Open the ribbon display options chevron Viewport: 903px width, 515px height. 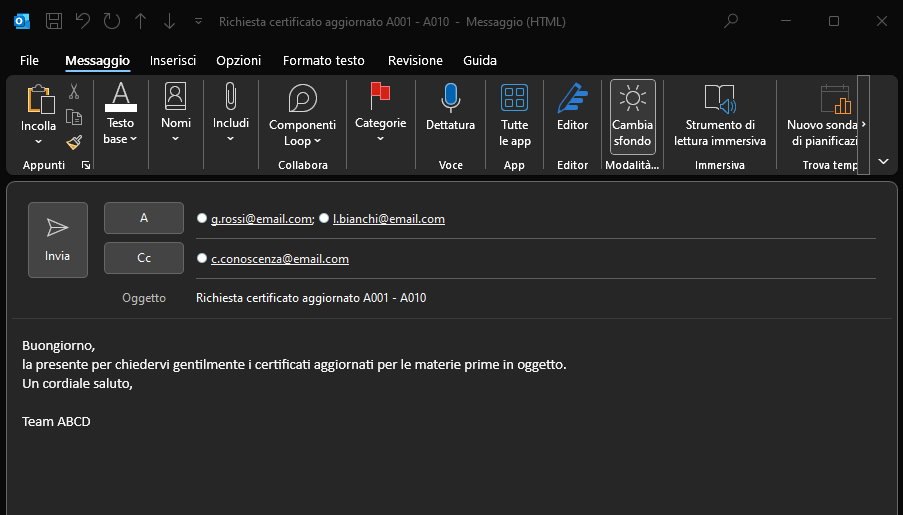click(x=883, y=162)
